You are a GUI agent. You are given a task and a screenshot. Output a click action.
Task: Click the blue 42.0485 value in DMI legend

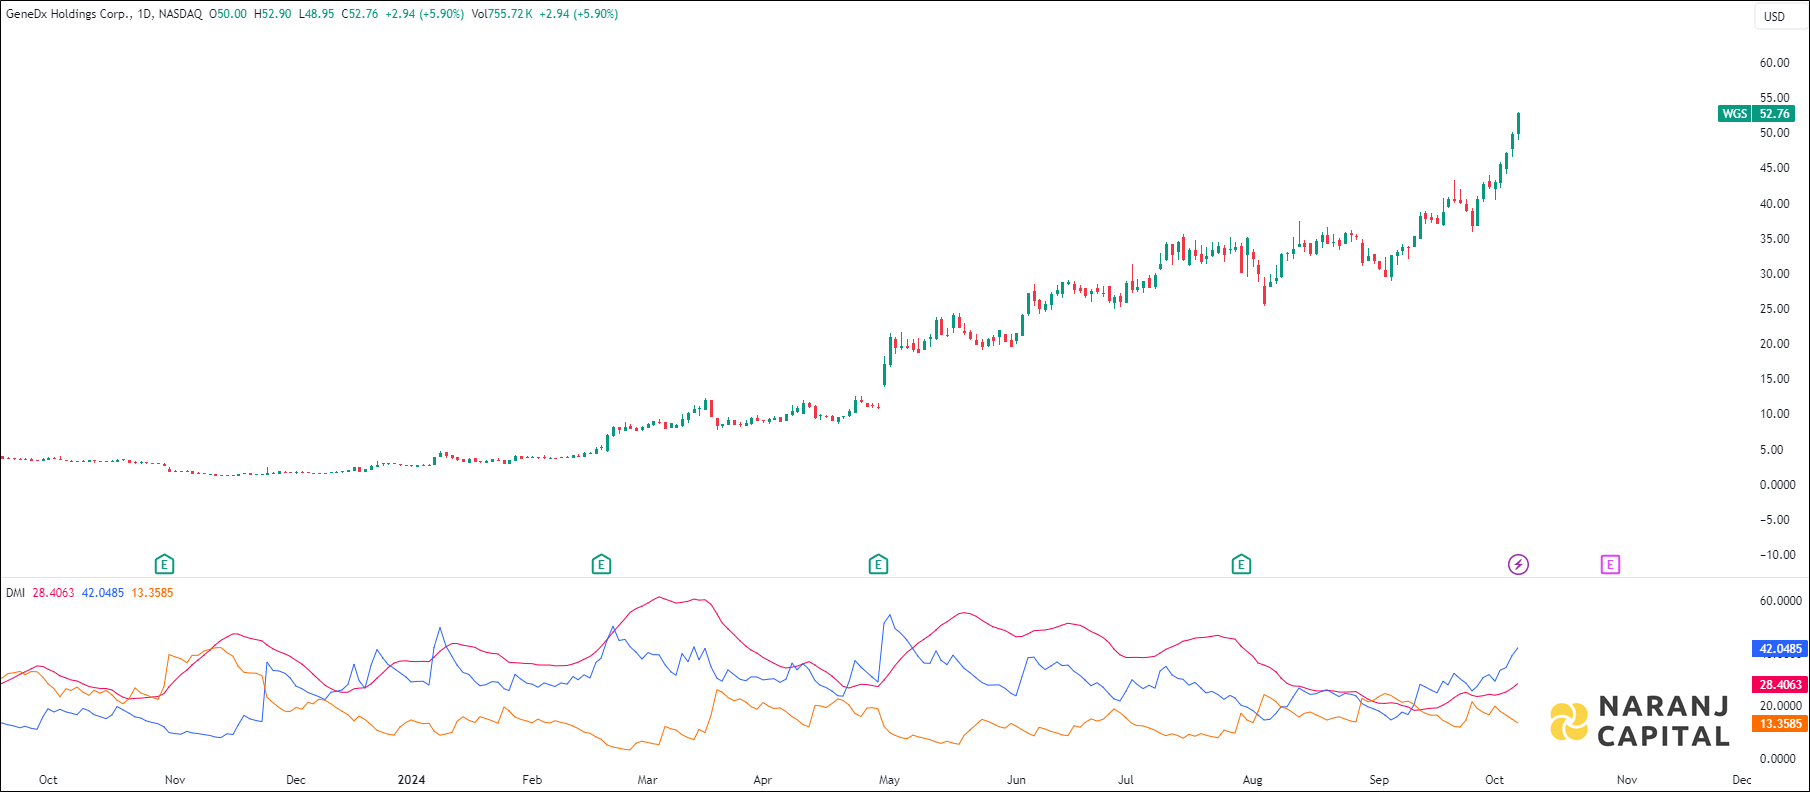(x=103, y=593)
